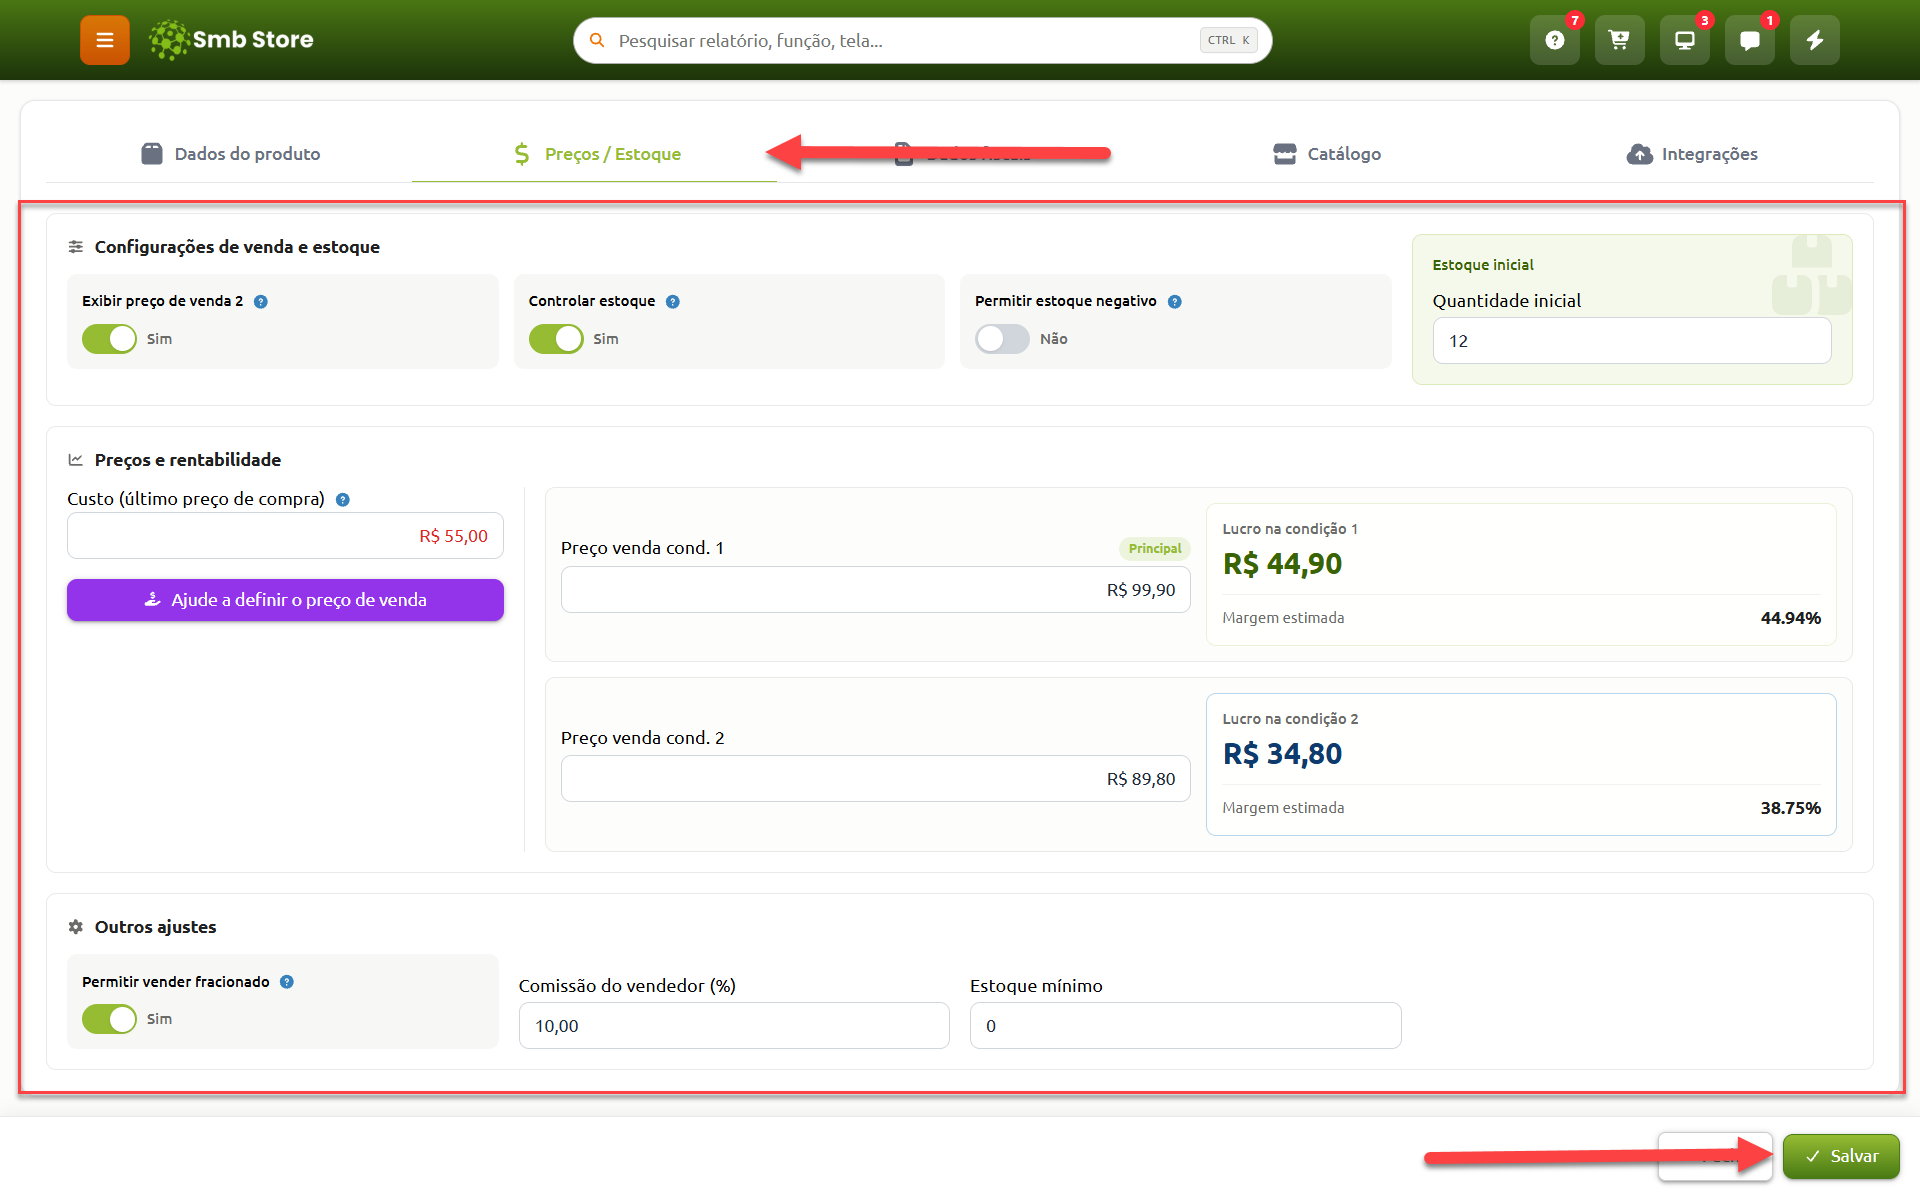This screenshot has height=1196, width=1920.
Task: Open the Integrações tab
Action: [x=1691, y=154]
